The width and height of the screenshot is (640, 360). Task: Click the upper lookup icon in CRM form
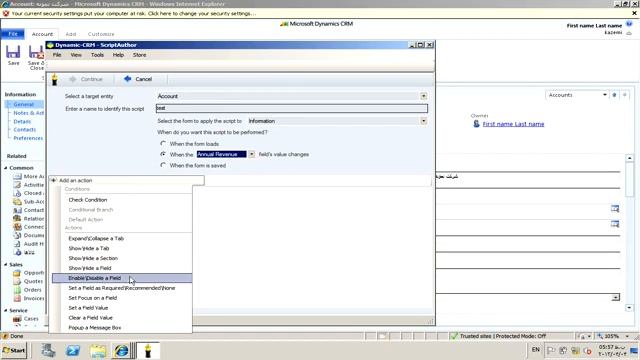tap(615, 209)
